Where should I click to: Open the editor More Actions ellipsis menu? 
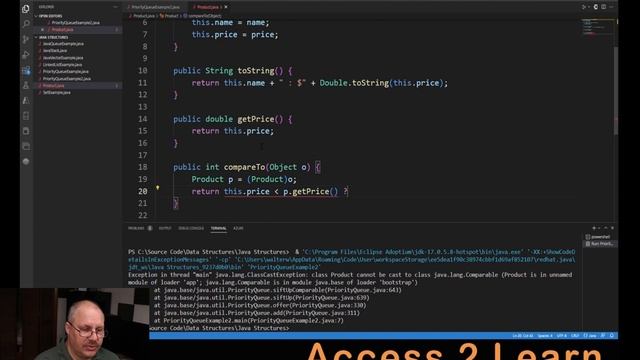pyautogui.click(x=611, y=7)
